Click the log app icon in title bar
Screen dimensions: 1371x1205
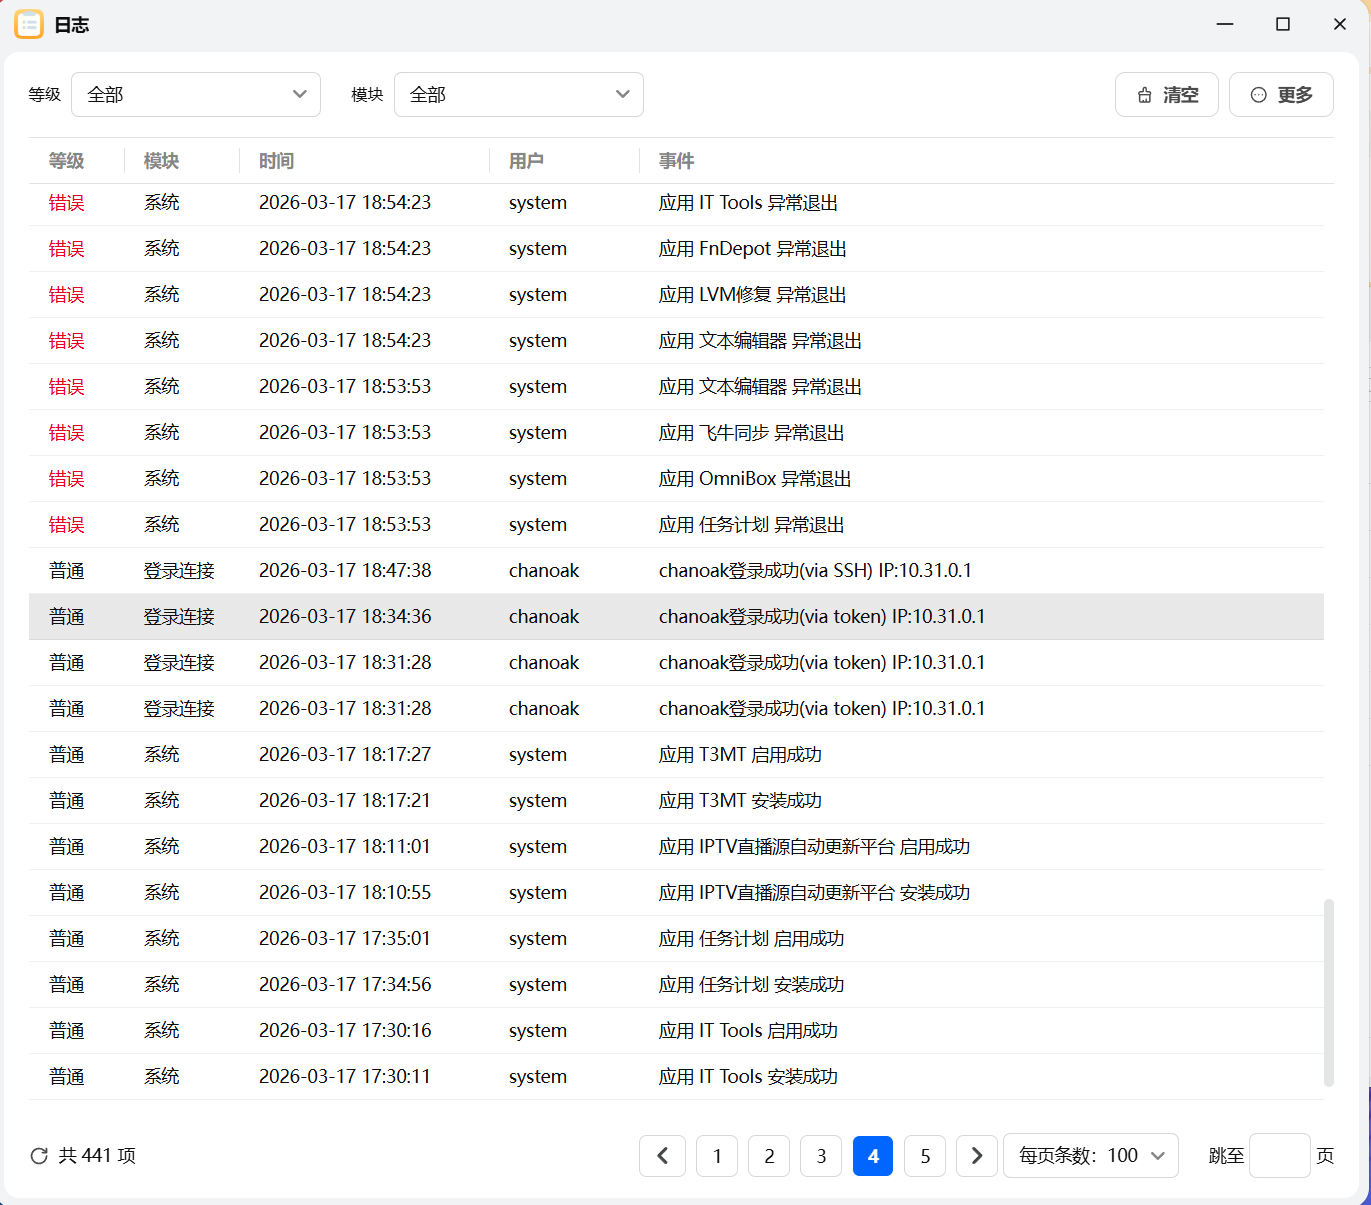[x=29, y=24]
